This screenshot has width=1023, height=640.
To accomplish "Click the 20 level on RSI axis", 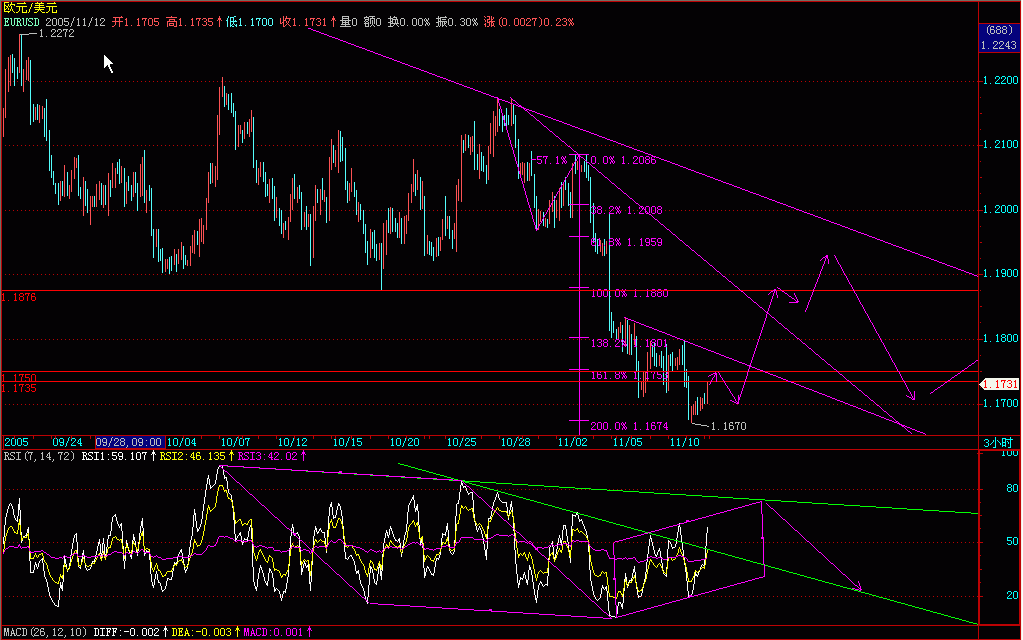I will [1012, 595].
